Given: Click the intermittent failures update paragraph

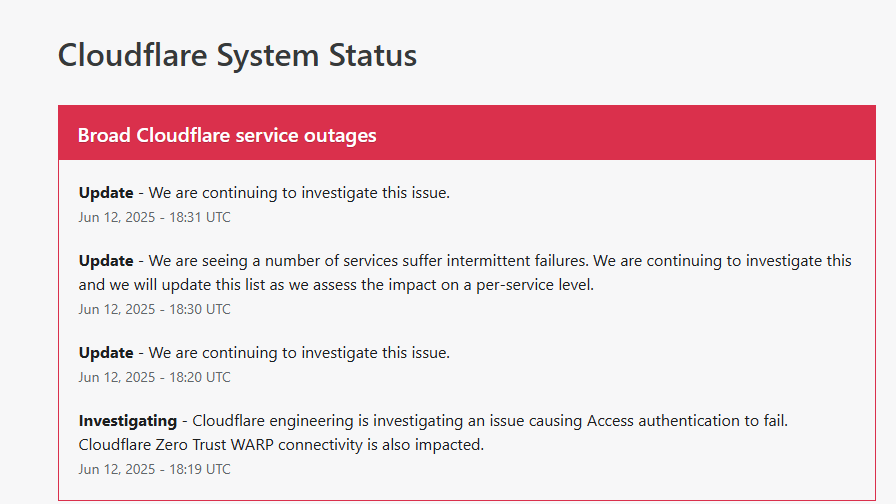Looking at the screenshot, I should (x=465, y=273).
